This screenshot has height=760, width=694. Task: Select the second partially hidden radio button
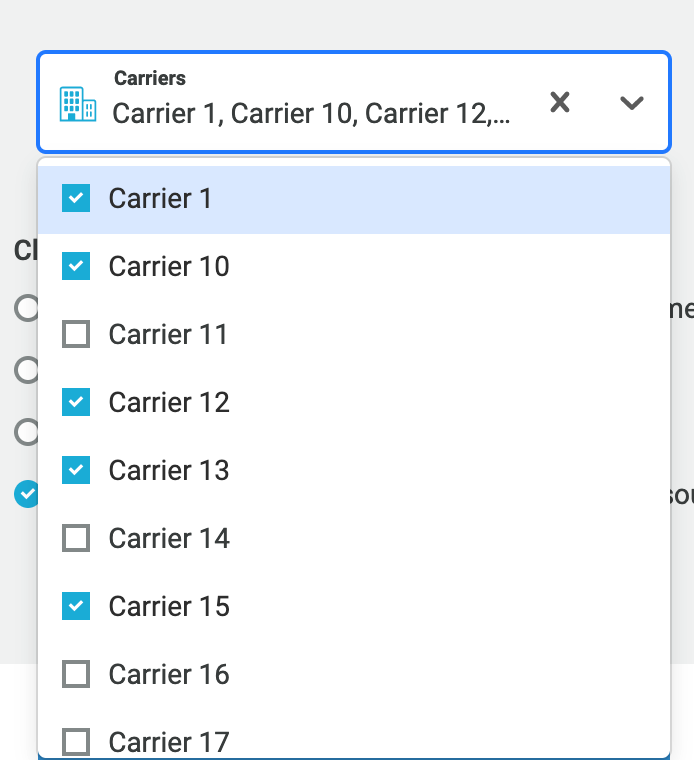26,371
